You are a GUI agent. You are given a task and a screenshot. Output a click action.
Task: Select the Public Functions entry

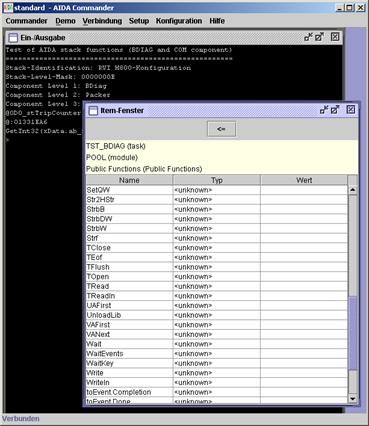tap(222, 169)
